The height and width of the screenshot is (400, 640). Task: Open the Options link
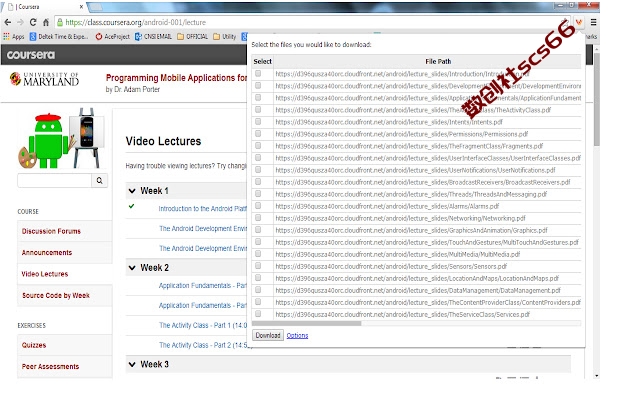pyautogui.click(x=297, y=336)
